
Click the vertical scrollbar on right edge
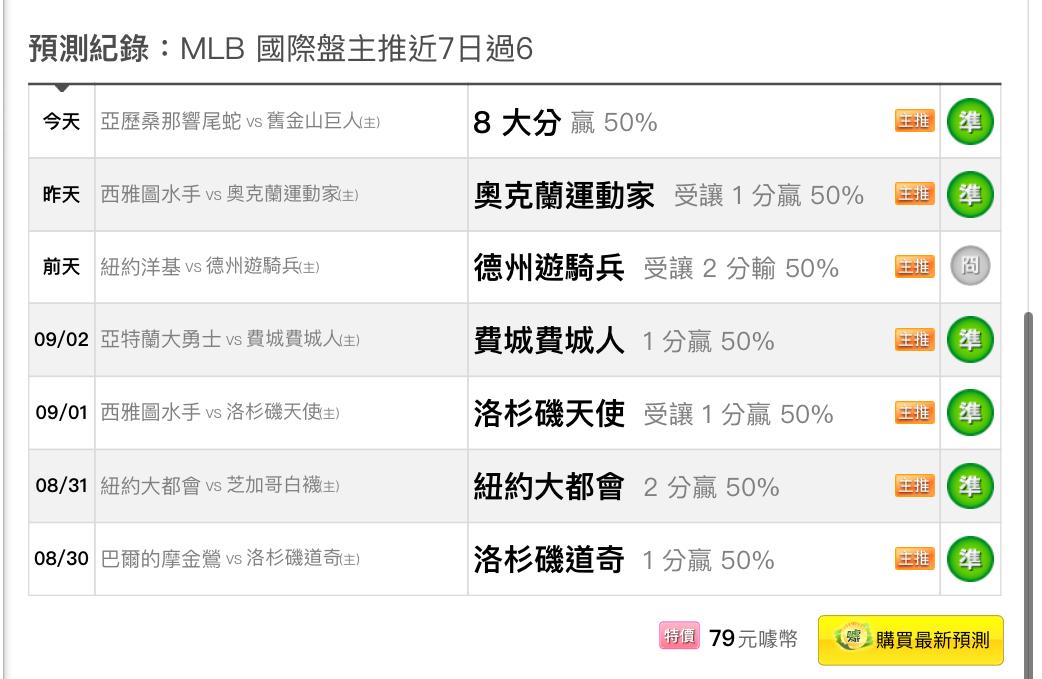click(1029, 492)
